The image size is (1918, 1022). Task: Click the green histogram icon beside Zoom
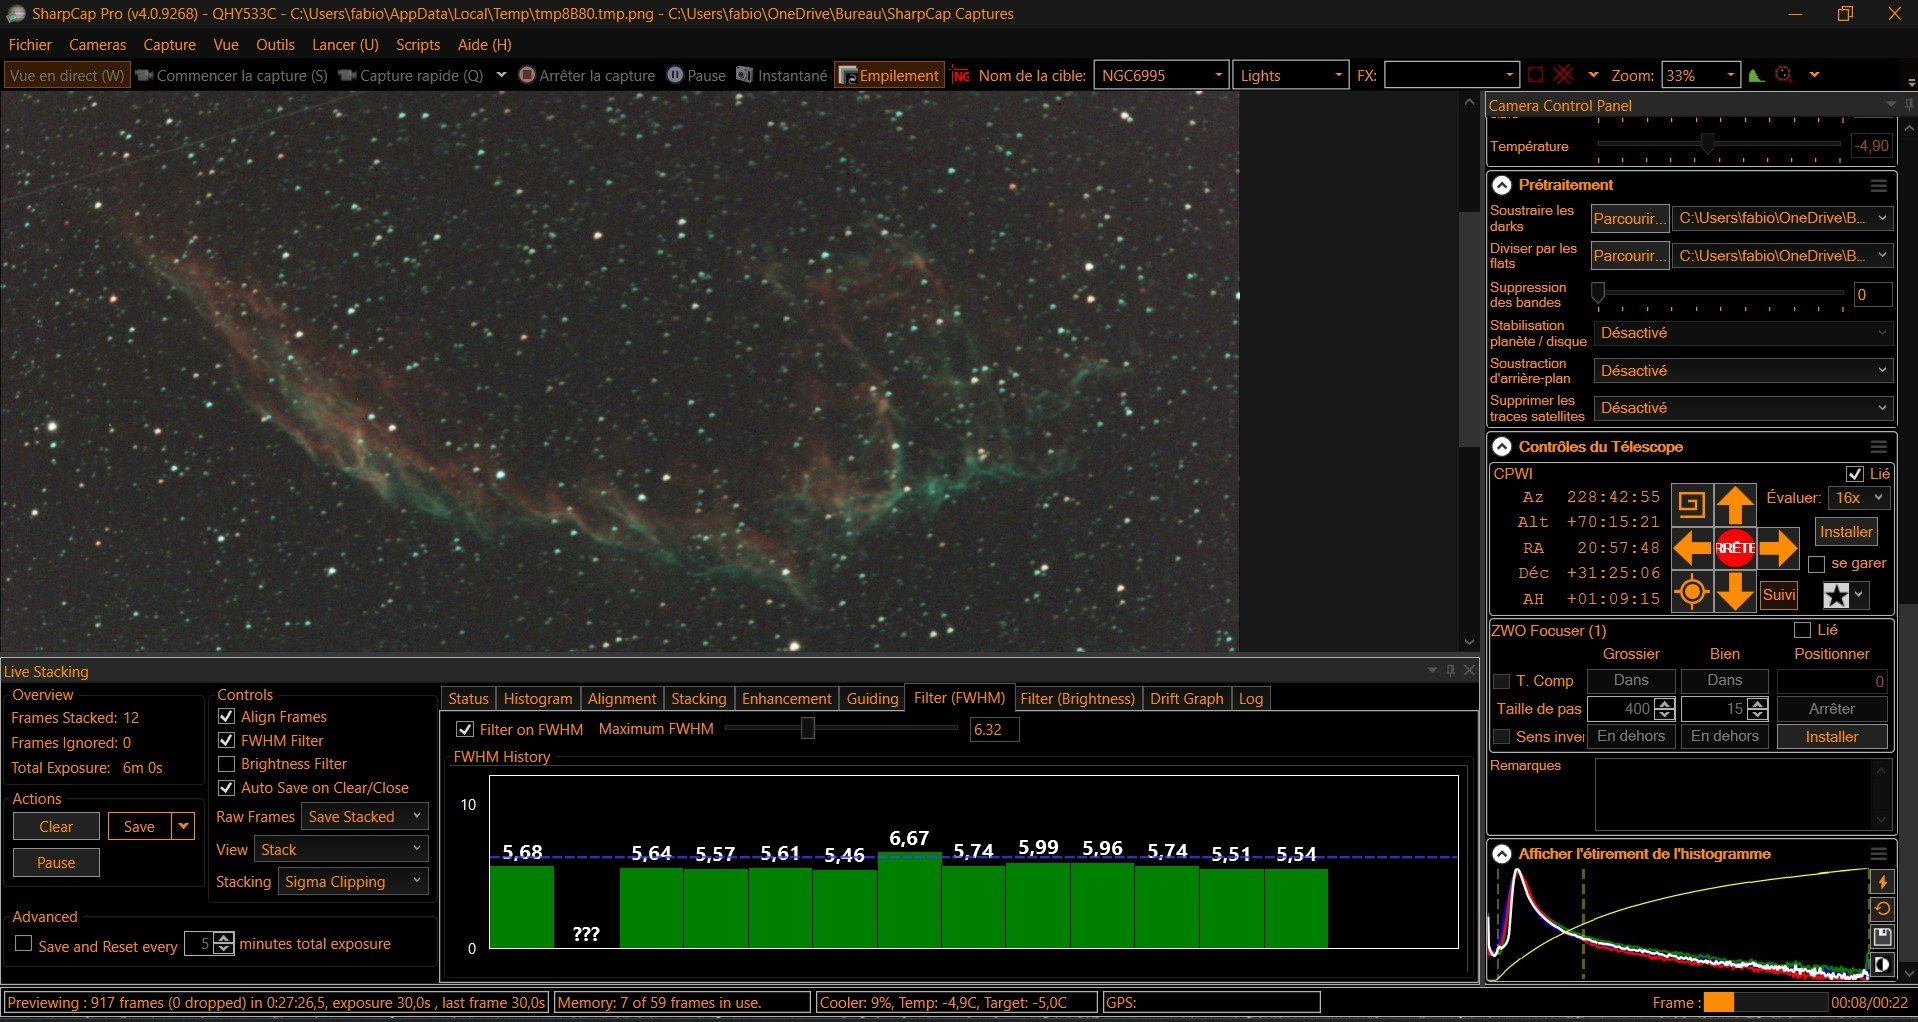coord(1756,75)
